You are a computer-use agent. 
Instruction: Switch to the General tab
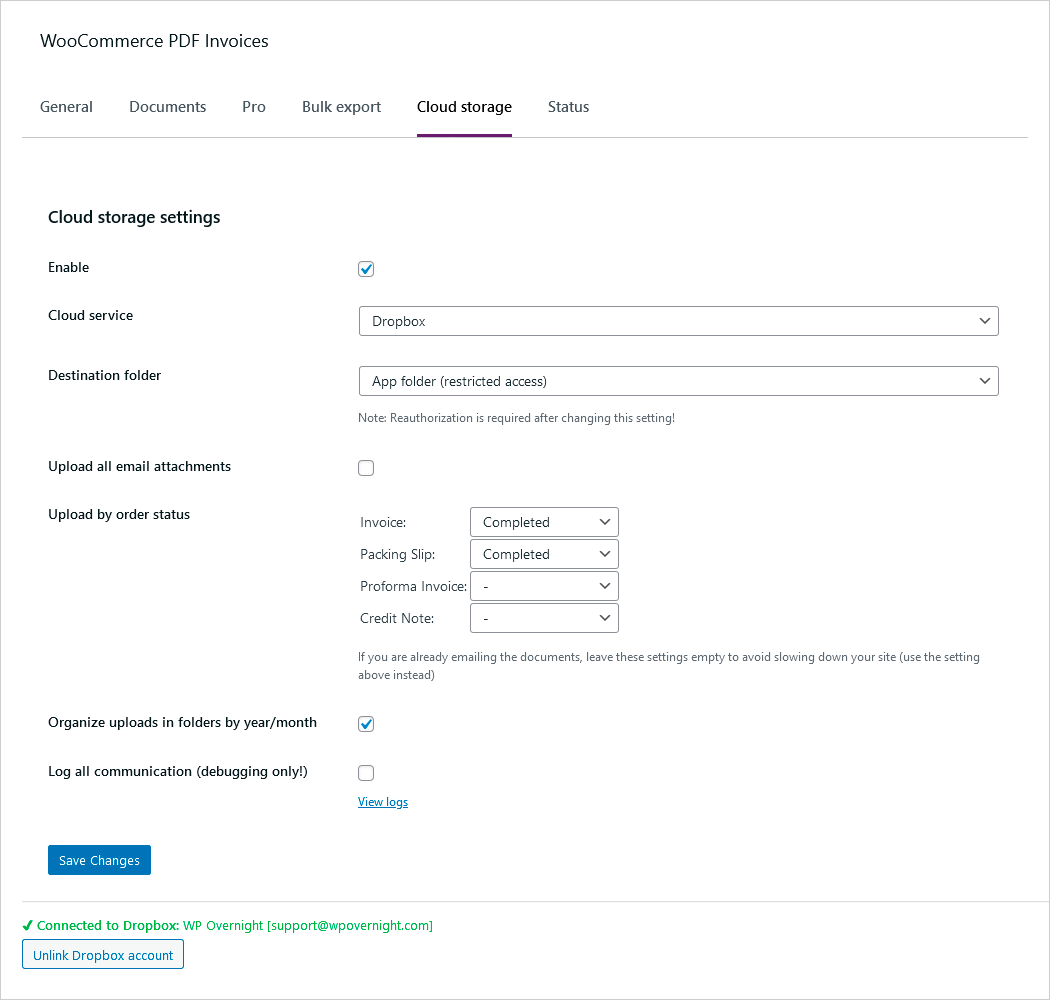[66, 107]
